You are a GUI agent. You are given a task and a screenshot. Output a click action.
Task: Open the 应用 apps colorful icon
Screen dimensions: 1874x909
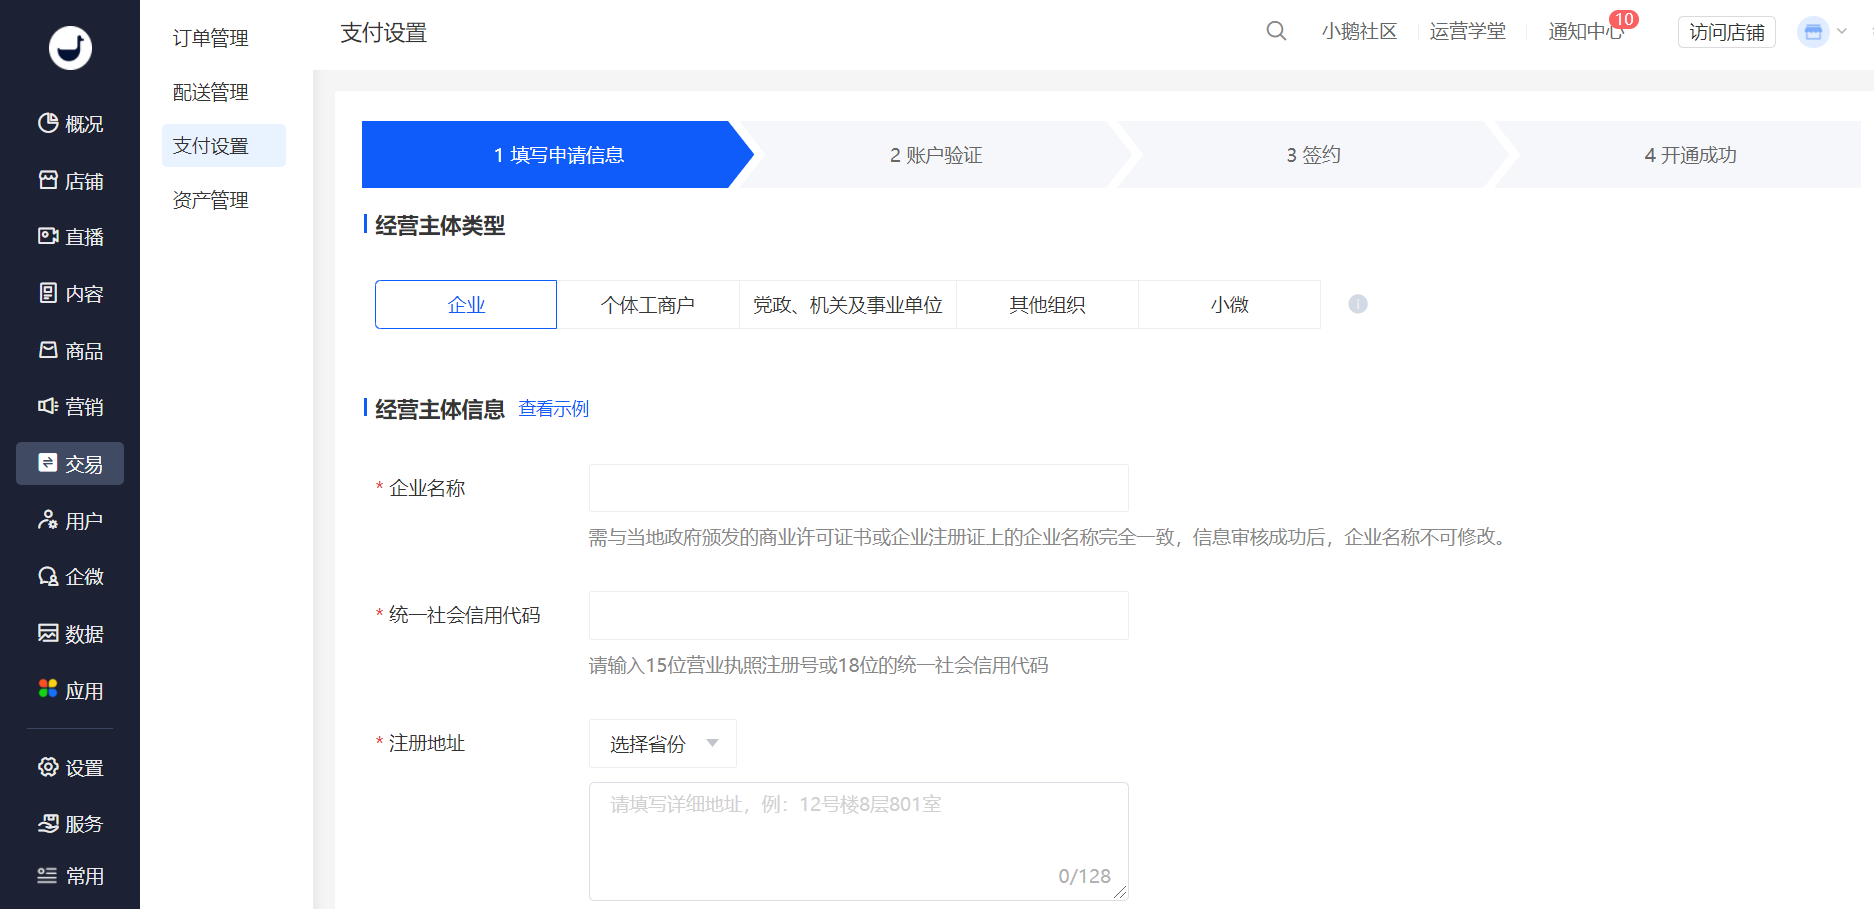pos(48,689)
